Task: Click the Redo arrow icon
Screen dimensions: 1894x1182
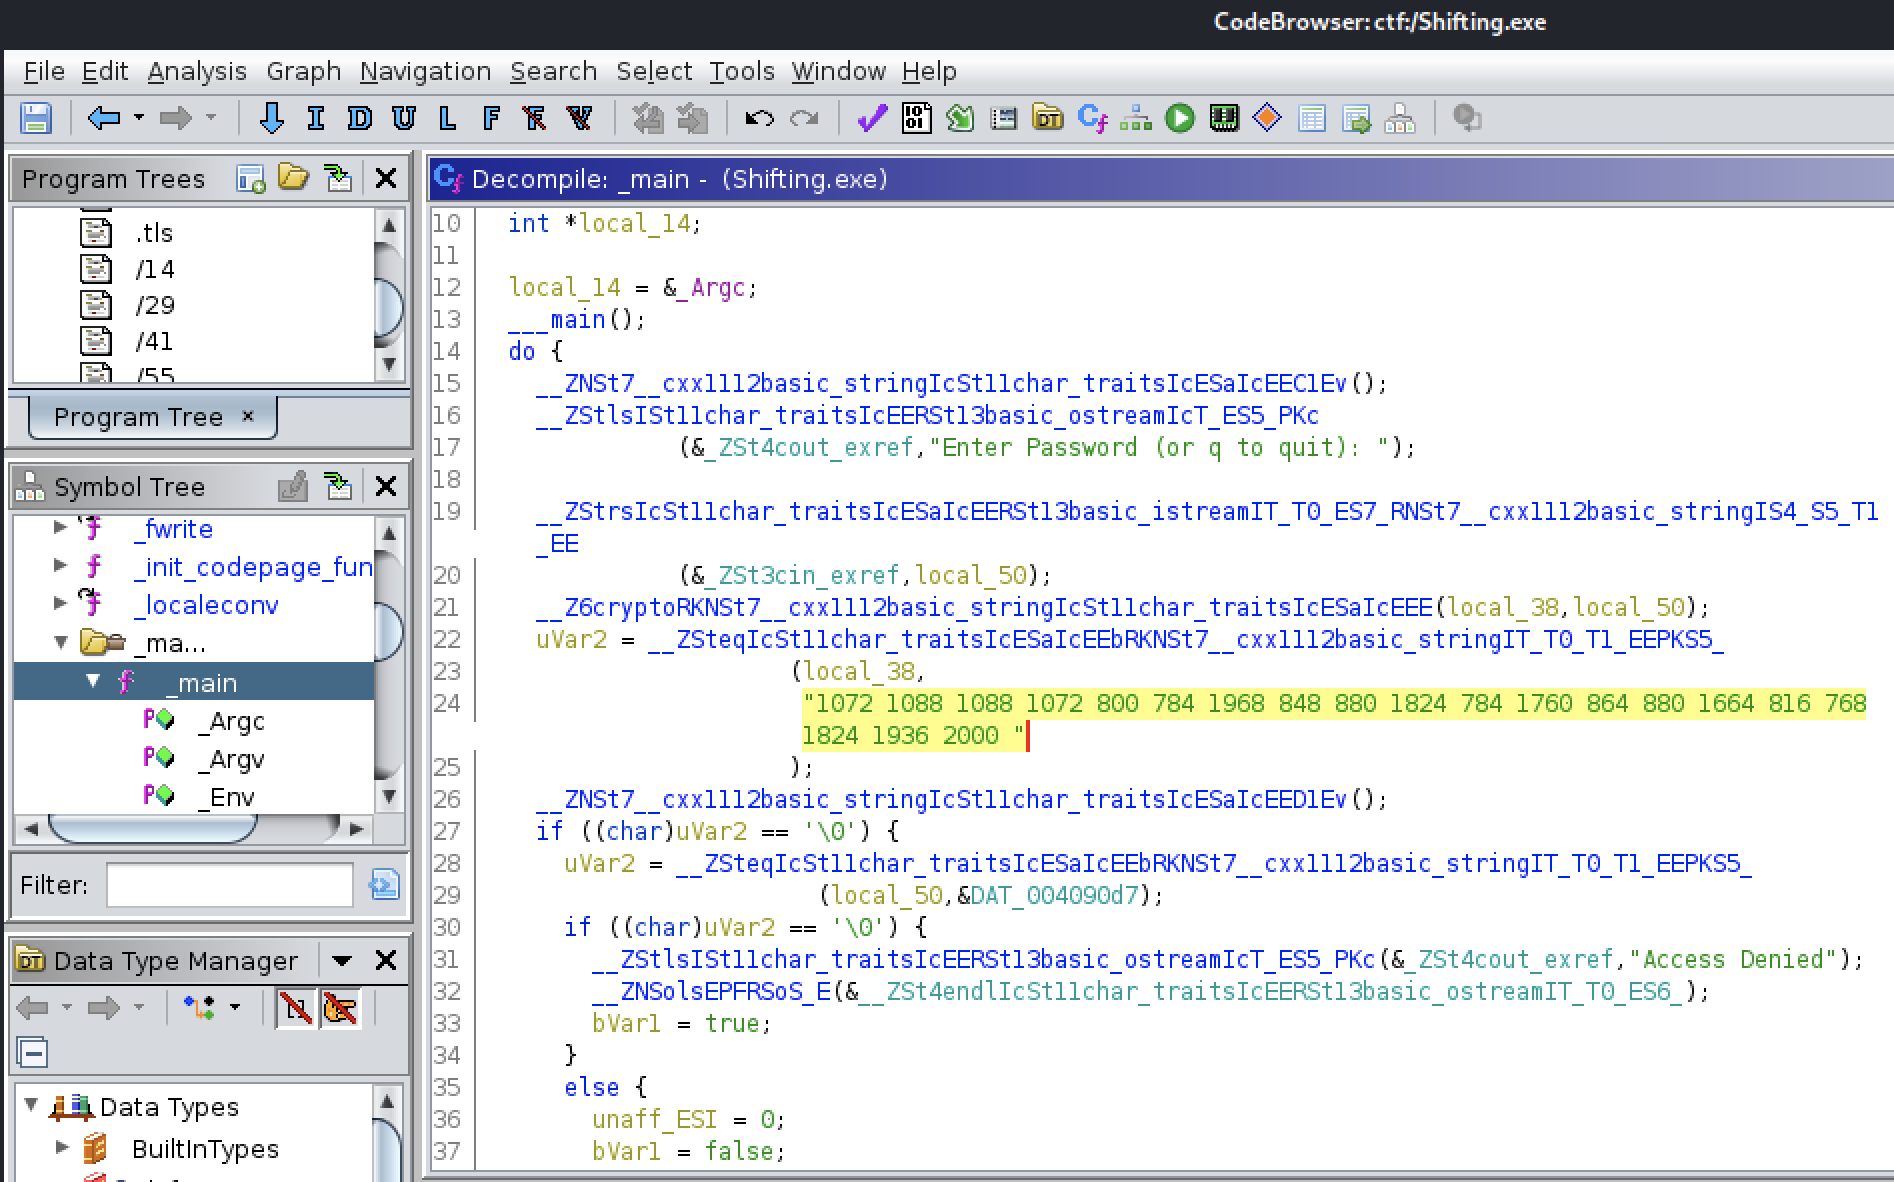Action: (x=804, y=119)
